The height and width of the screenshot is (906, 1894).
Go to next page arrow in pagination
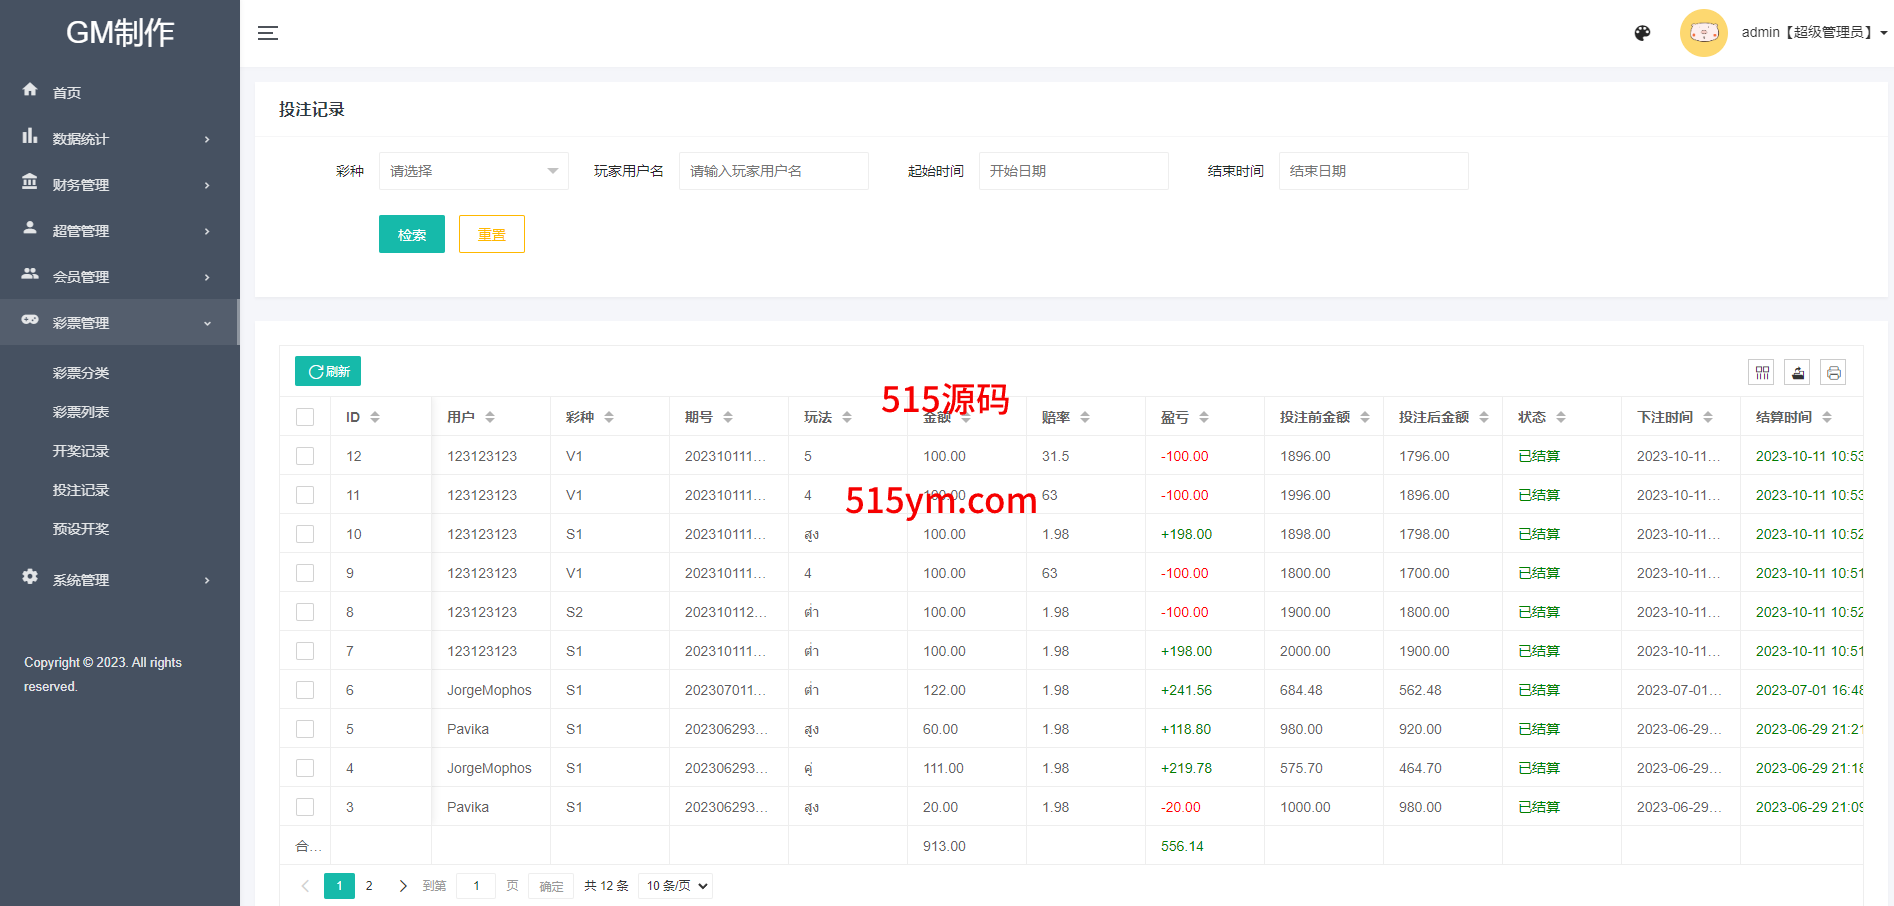(403, 886)
